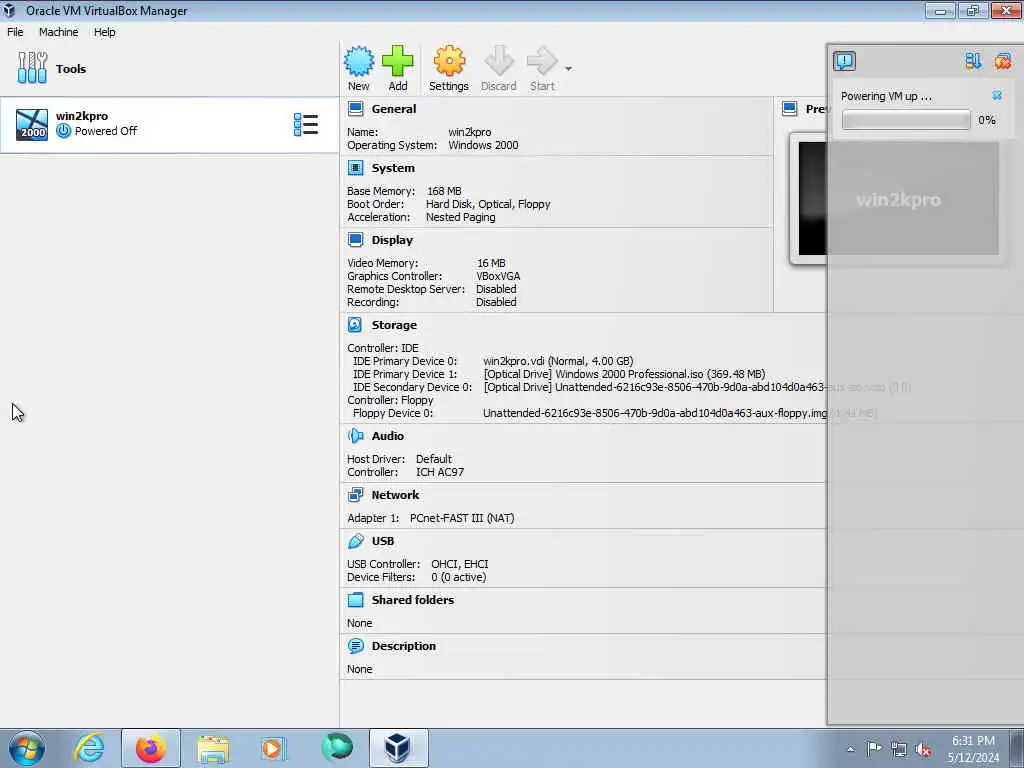Image resolution: width=1024 pixels, height=768 pixels.
Task: Open the Machine menu
Action: (x=58, y=32)
